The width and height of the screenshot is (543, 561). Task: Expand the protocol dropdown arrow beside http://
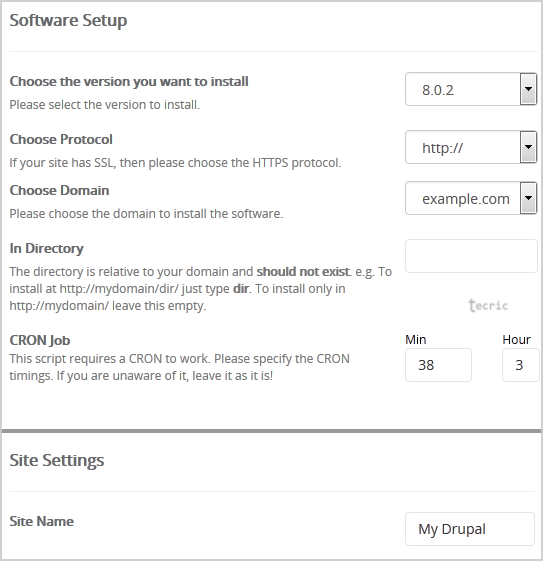528,147
